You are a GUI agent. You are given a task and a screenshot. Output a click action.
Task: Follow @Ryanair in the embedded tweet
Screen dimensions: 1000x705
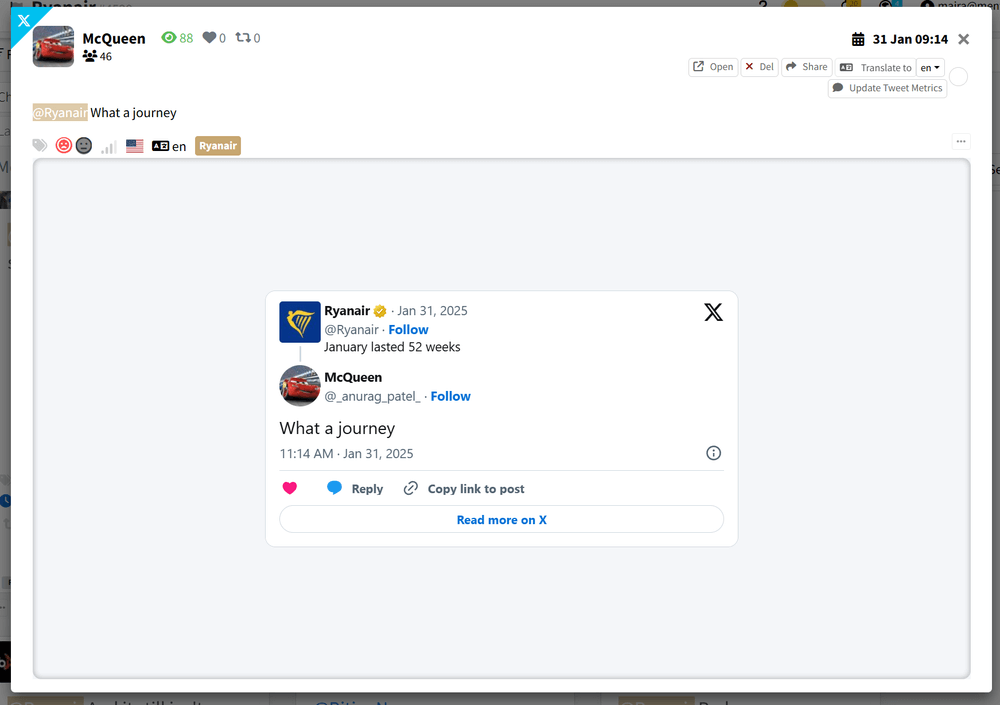(408, 330)
